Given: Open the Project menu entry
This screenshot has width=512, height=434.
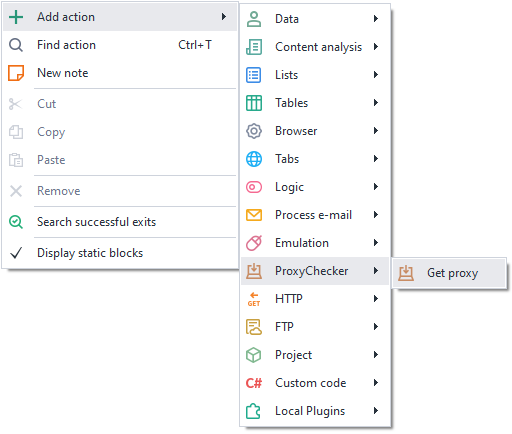Looking at the screenshot, I should tap(315, 355).
